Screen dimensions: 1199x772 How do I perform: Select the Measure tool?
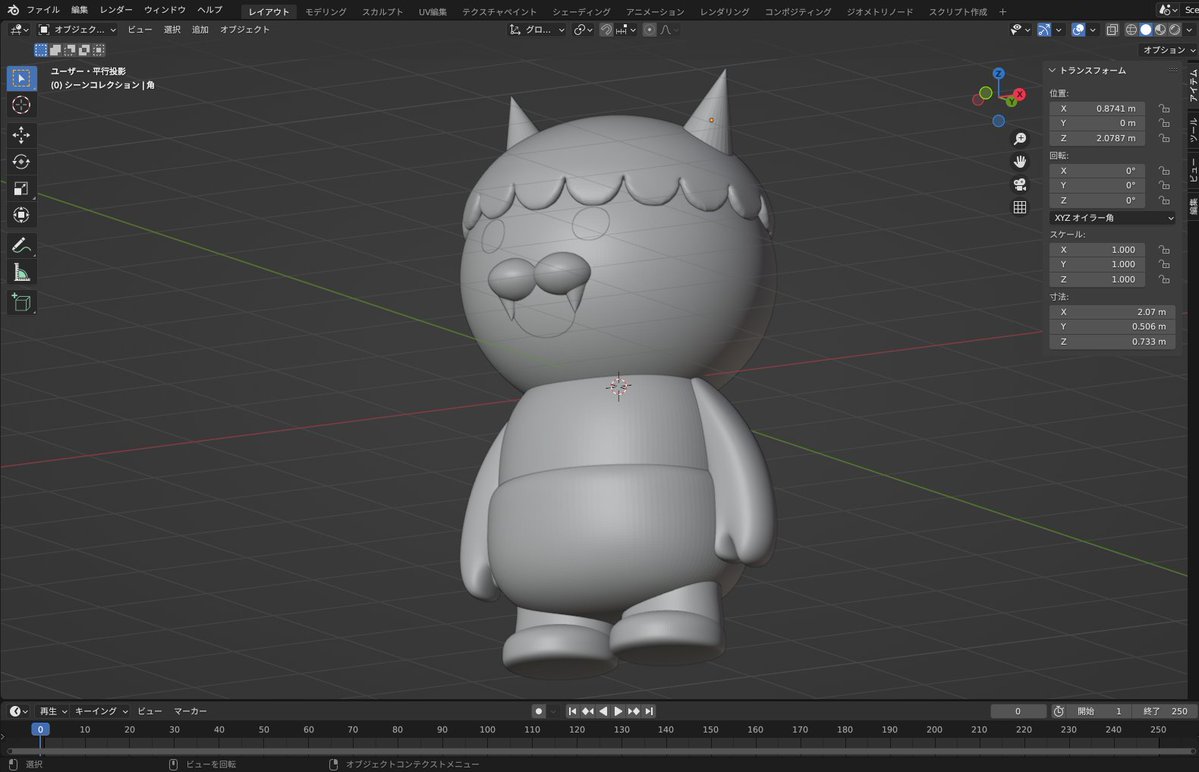(21, 272)
